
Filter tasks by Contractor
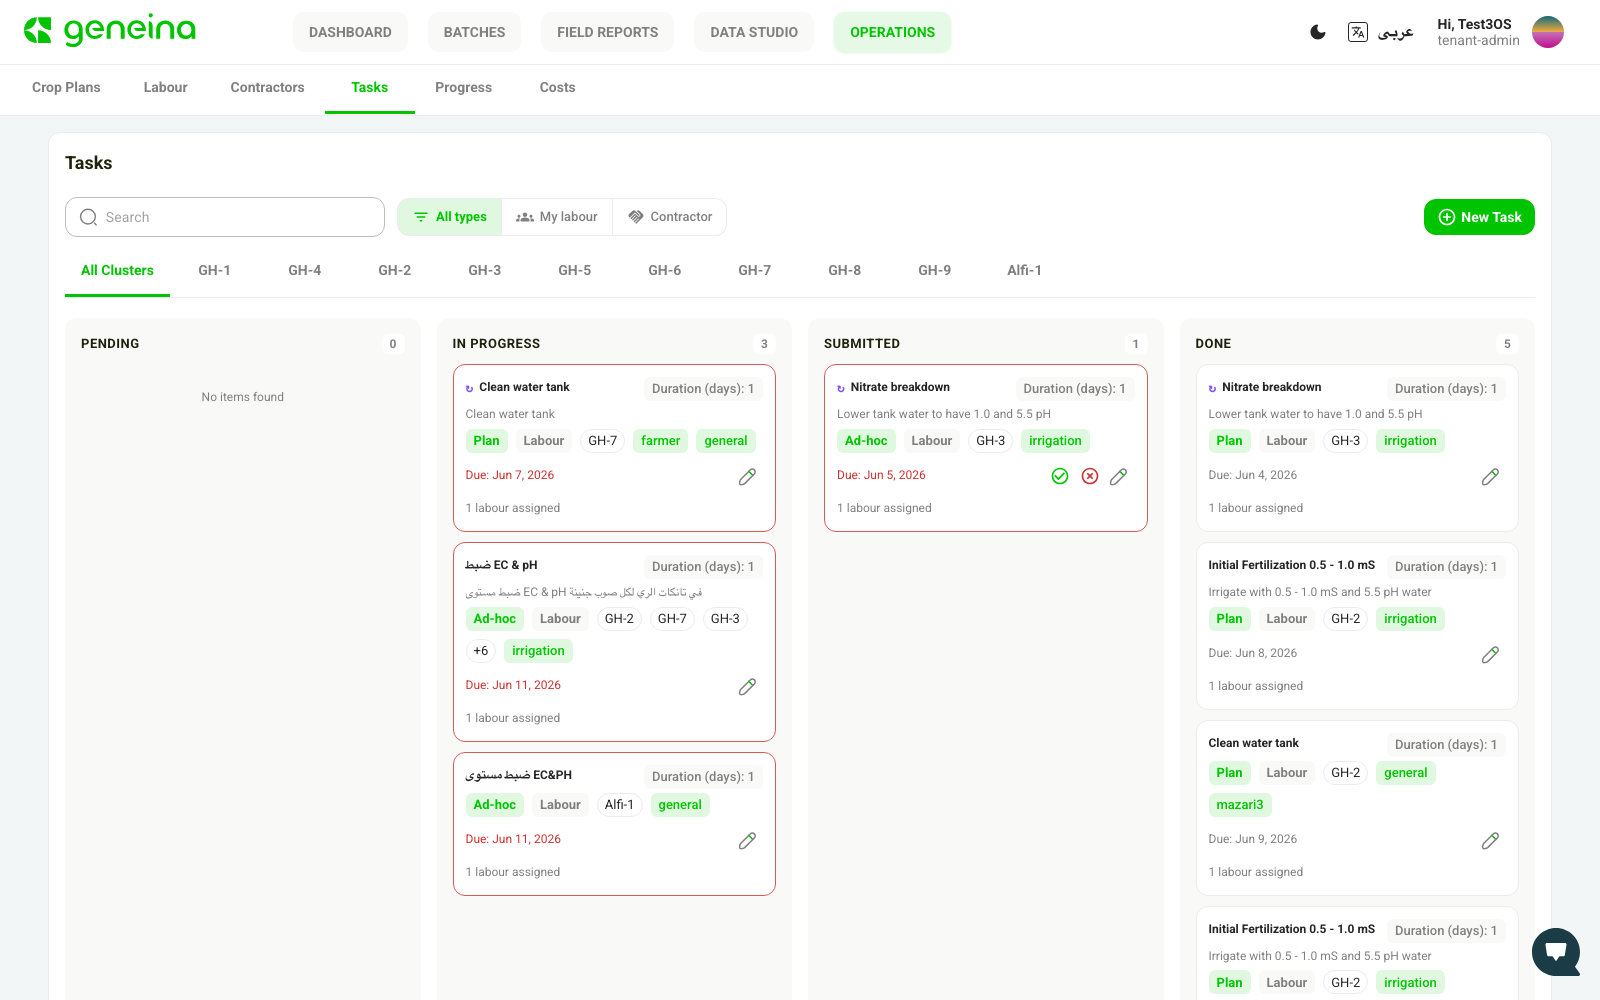670,217
